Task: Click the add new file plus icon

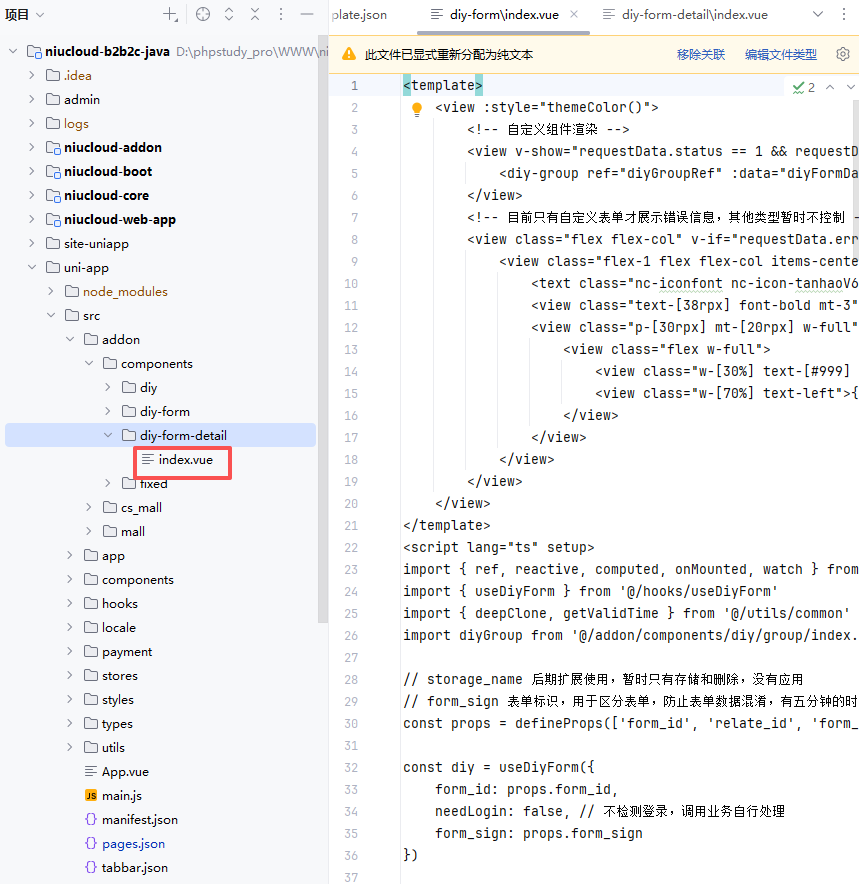Action: pos(171,14)
